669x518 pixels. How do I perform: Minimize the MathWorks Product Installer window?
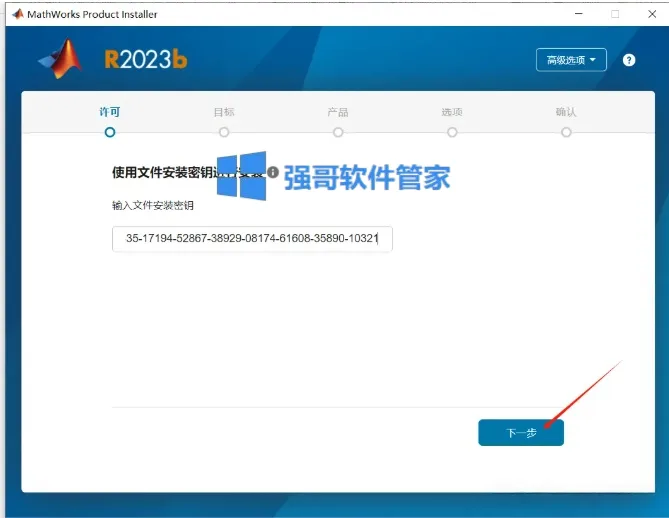point(579,14)
